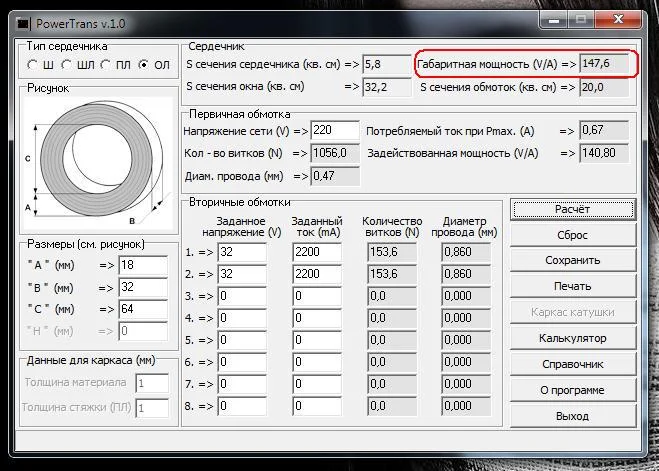
Task: Choose the ПЛ core type radio button
Action: [x=105, y=65]
